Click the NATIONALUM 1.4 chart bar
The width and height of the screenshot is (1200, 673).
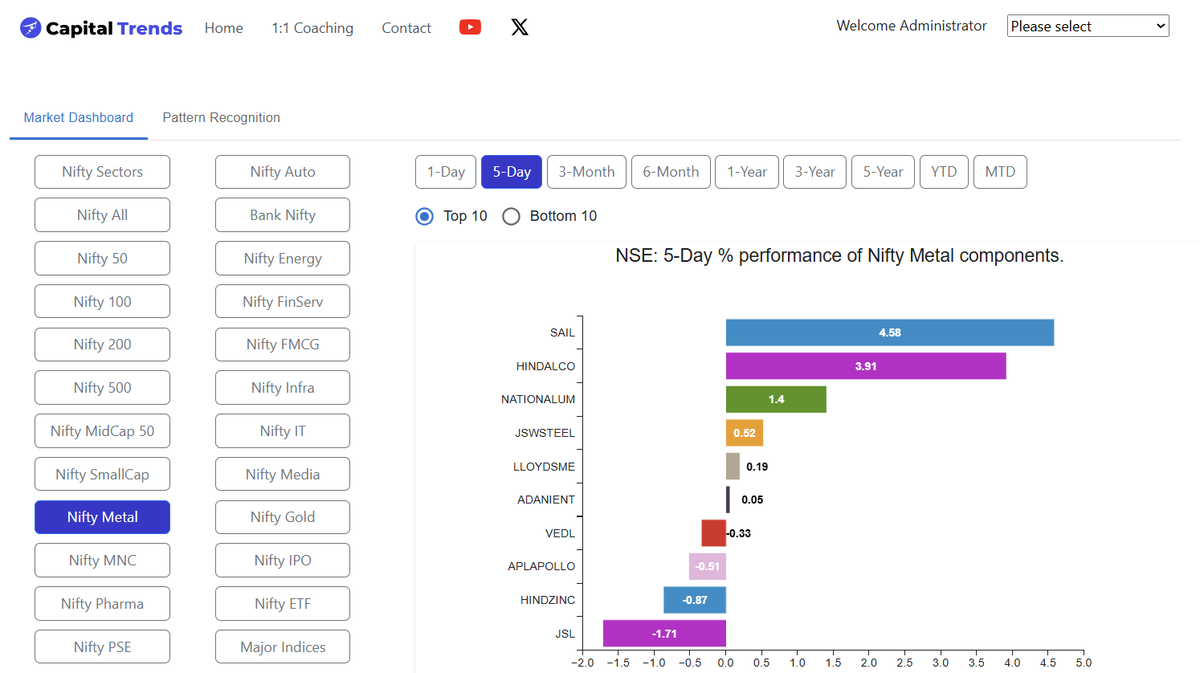point(776,399)
